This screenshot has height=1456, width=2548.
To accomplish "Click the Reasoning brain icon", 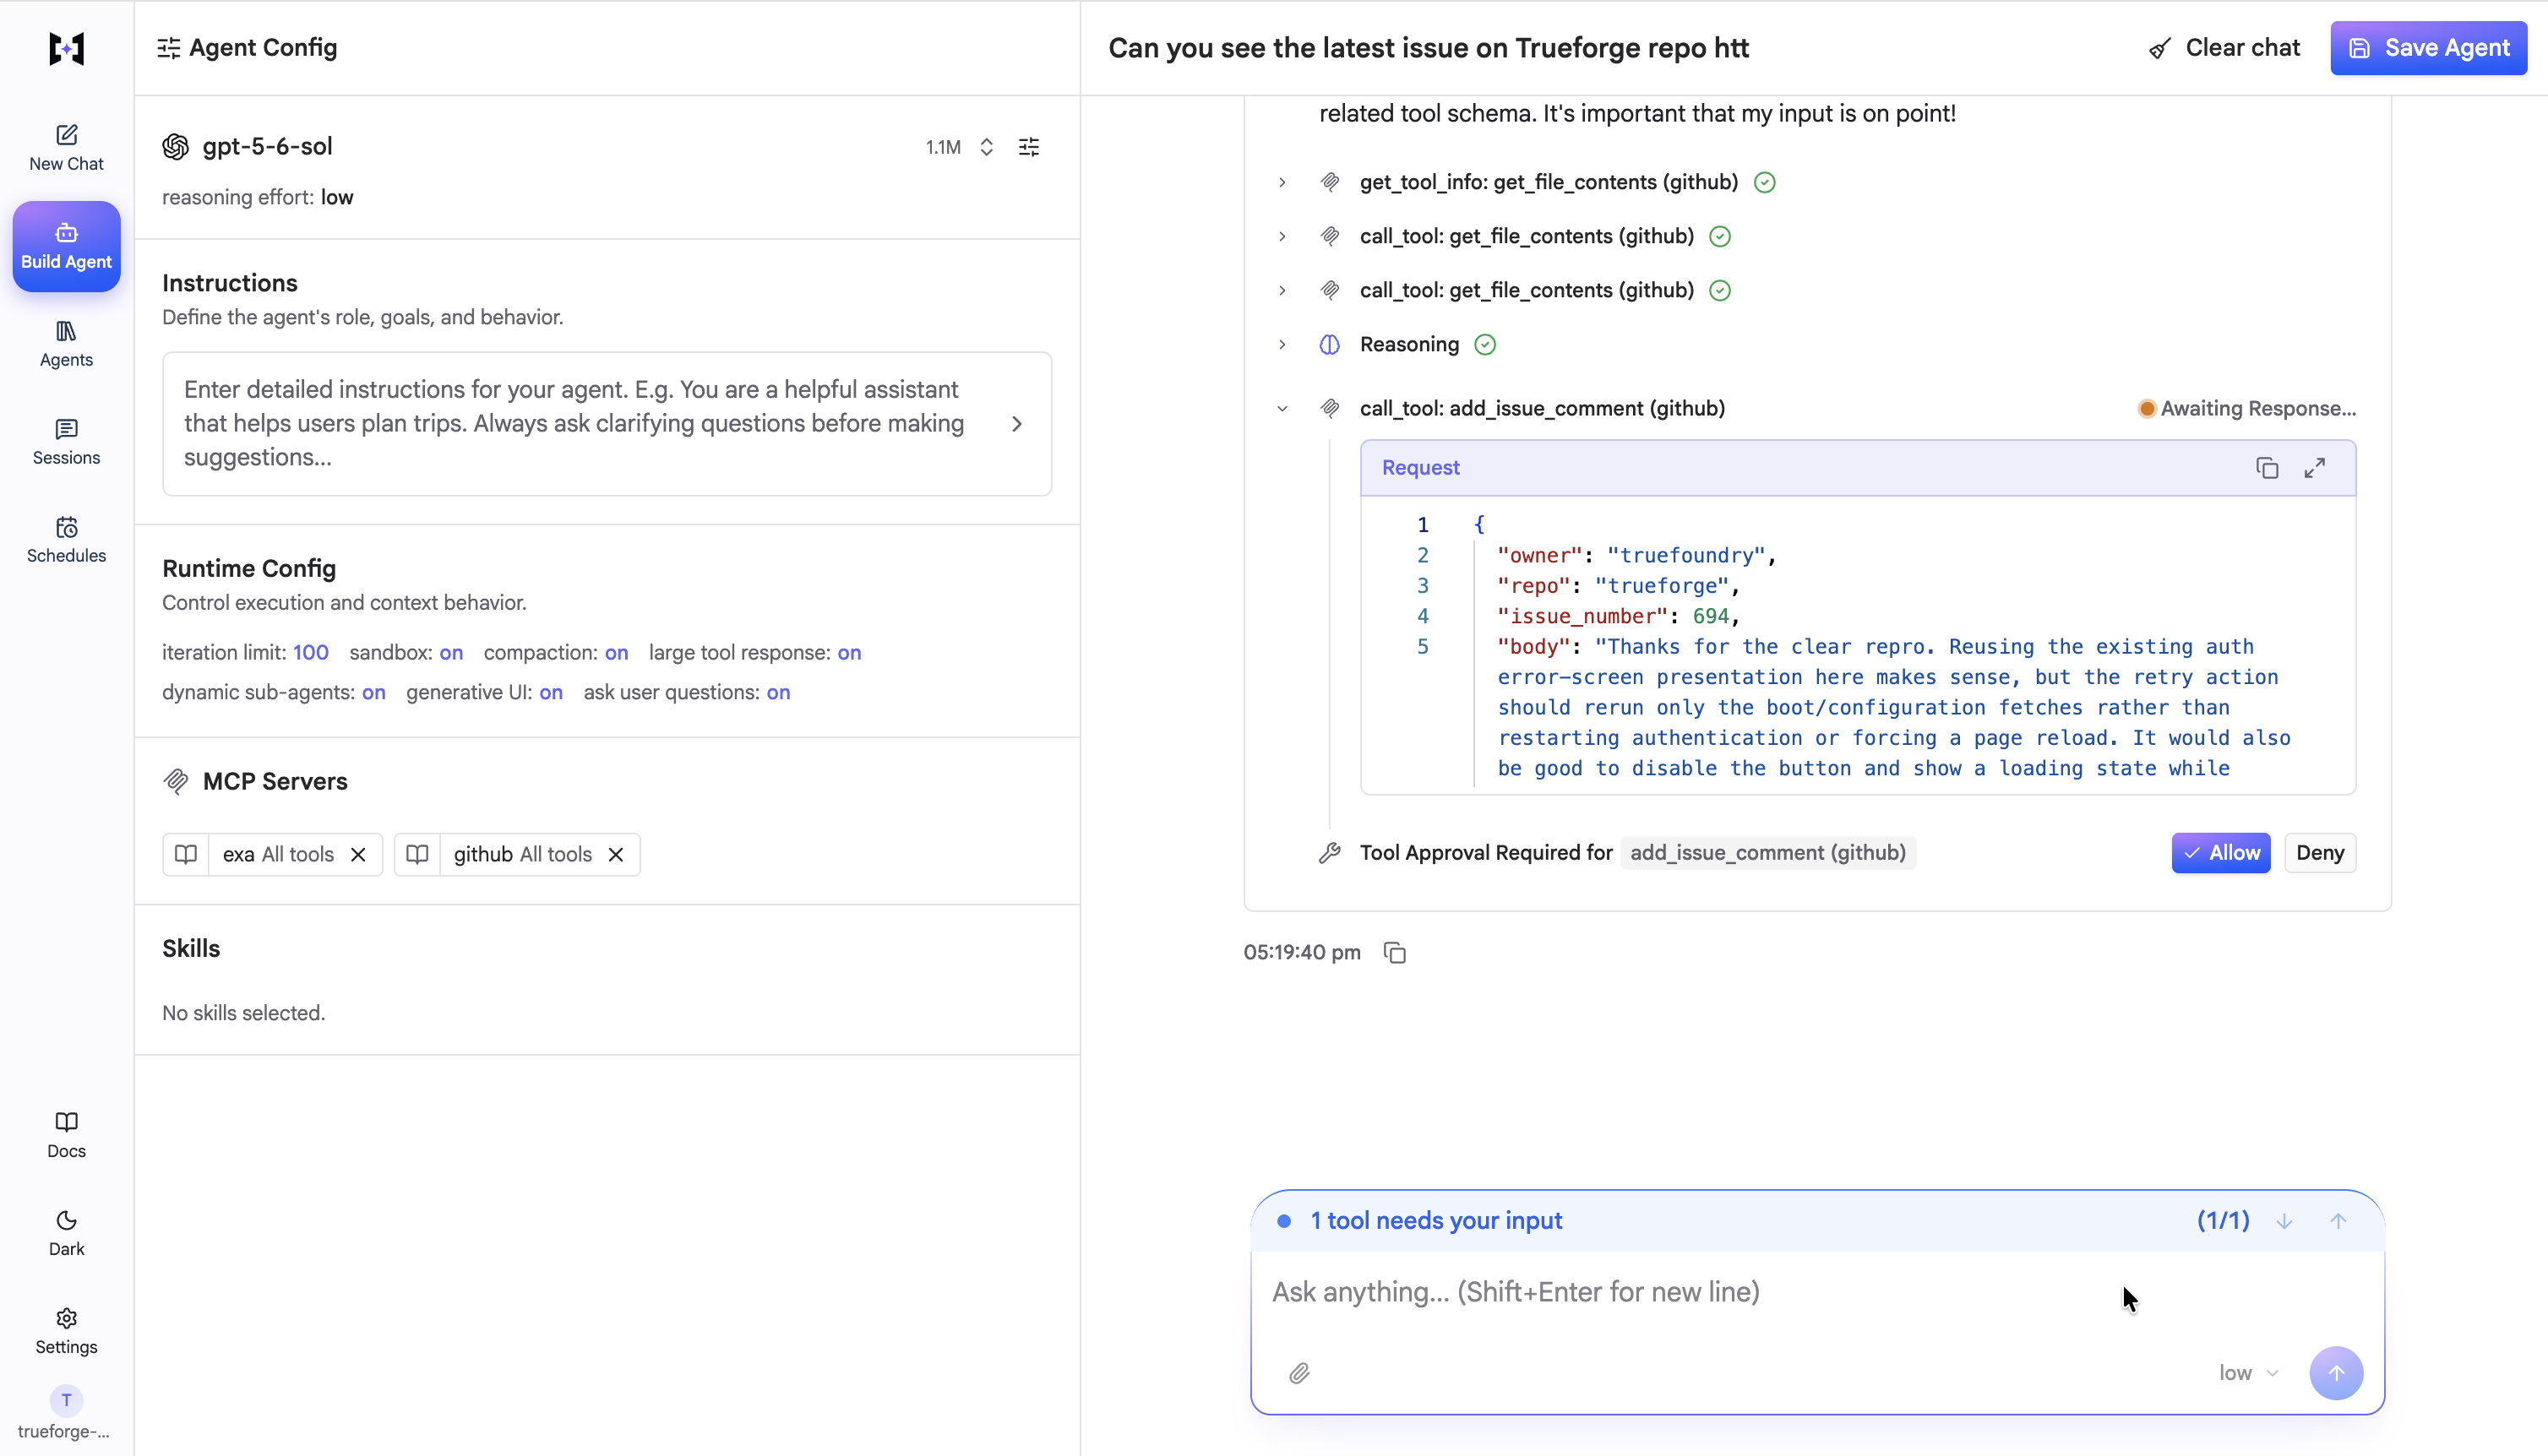I will tap(1329, 344).
